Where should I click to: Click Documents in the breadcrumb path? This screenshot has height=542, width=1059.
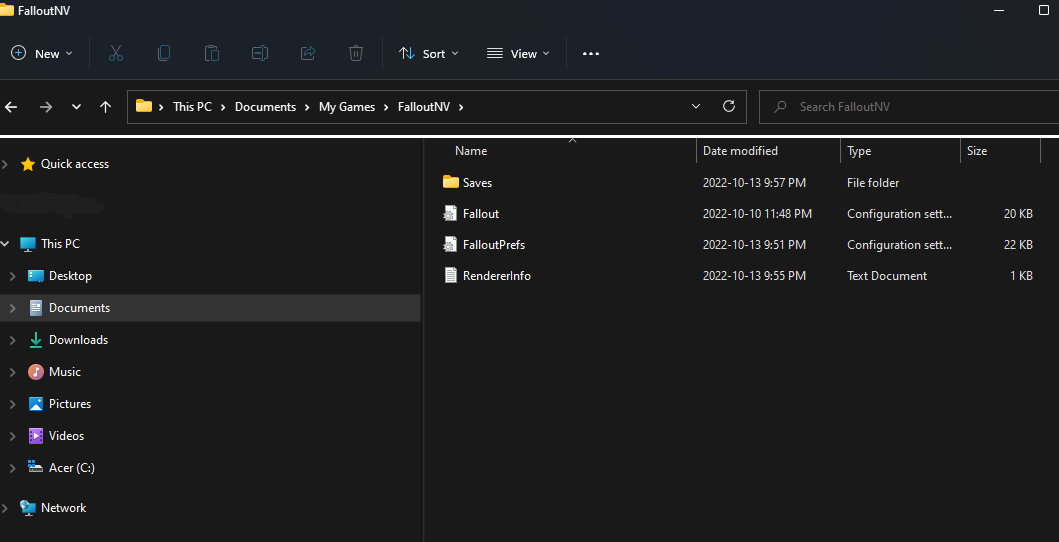pyautogui.click(x=265, y=107)
